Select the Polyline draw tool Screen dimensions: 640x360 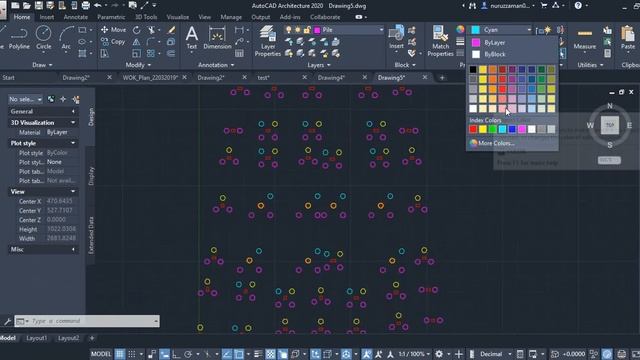point(19,38)
